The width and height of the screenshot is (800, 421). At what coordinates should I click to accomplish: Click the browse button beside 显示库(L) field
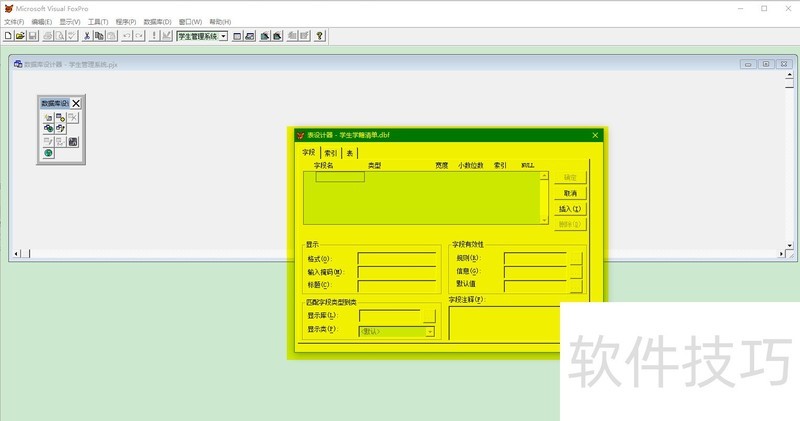pyautogui.click(x=429, y=316)
